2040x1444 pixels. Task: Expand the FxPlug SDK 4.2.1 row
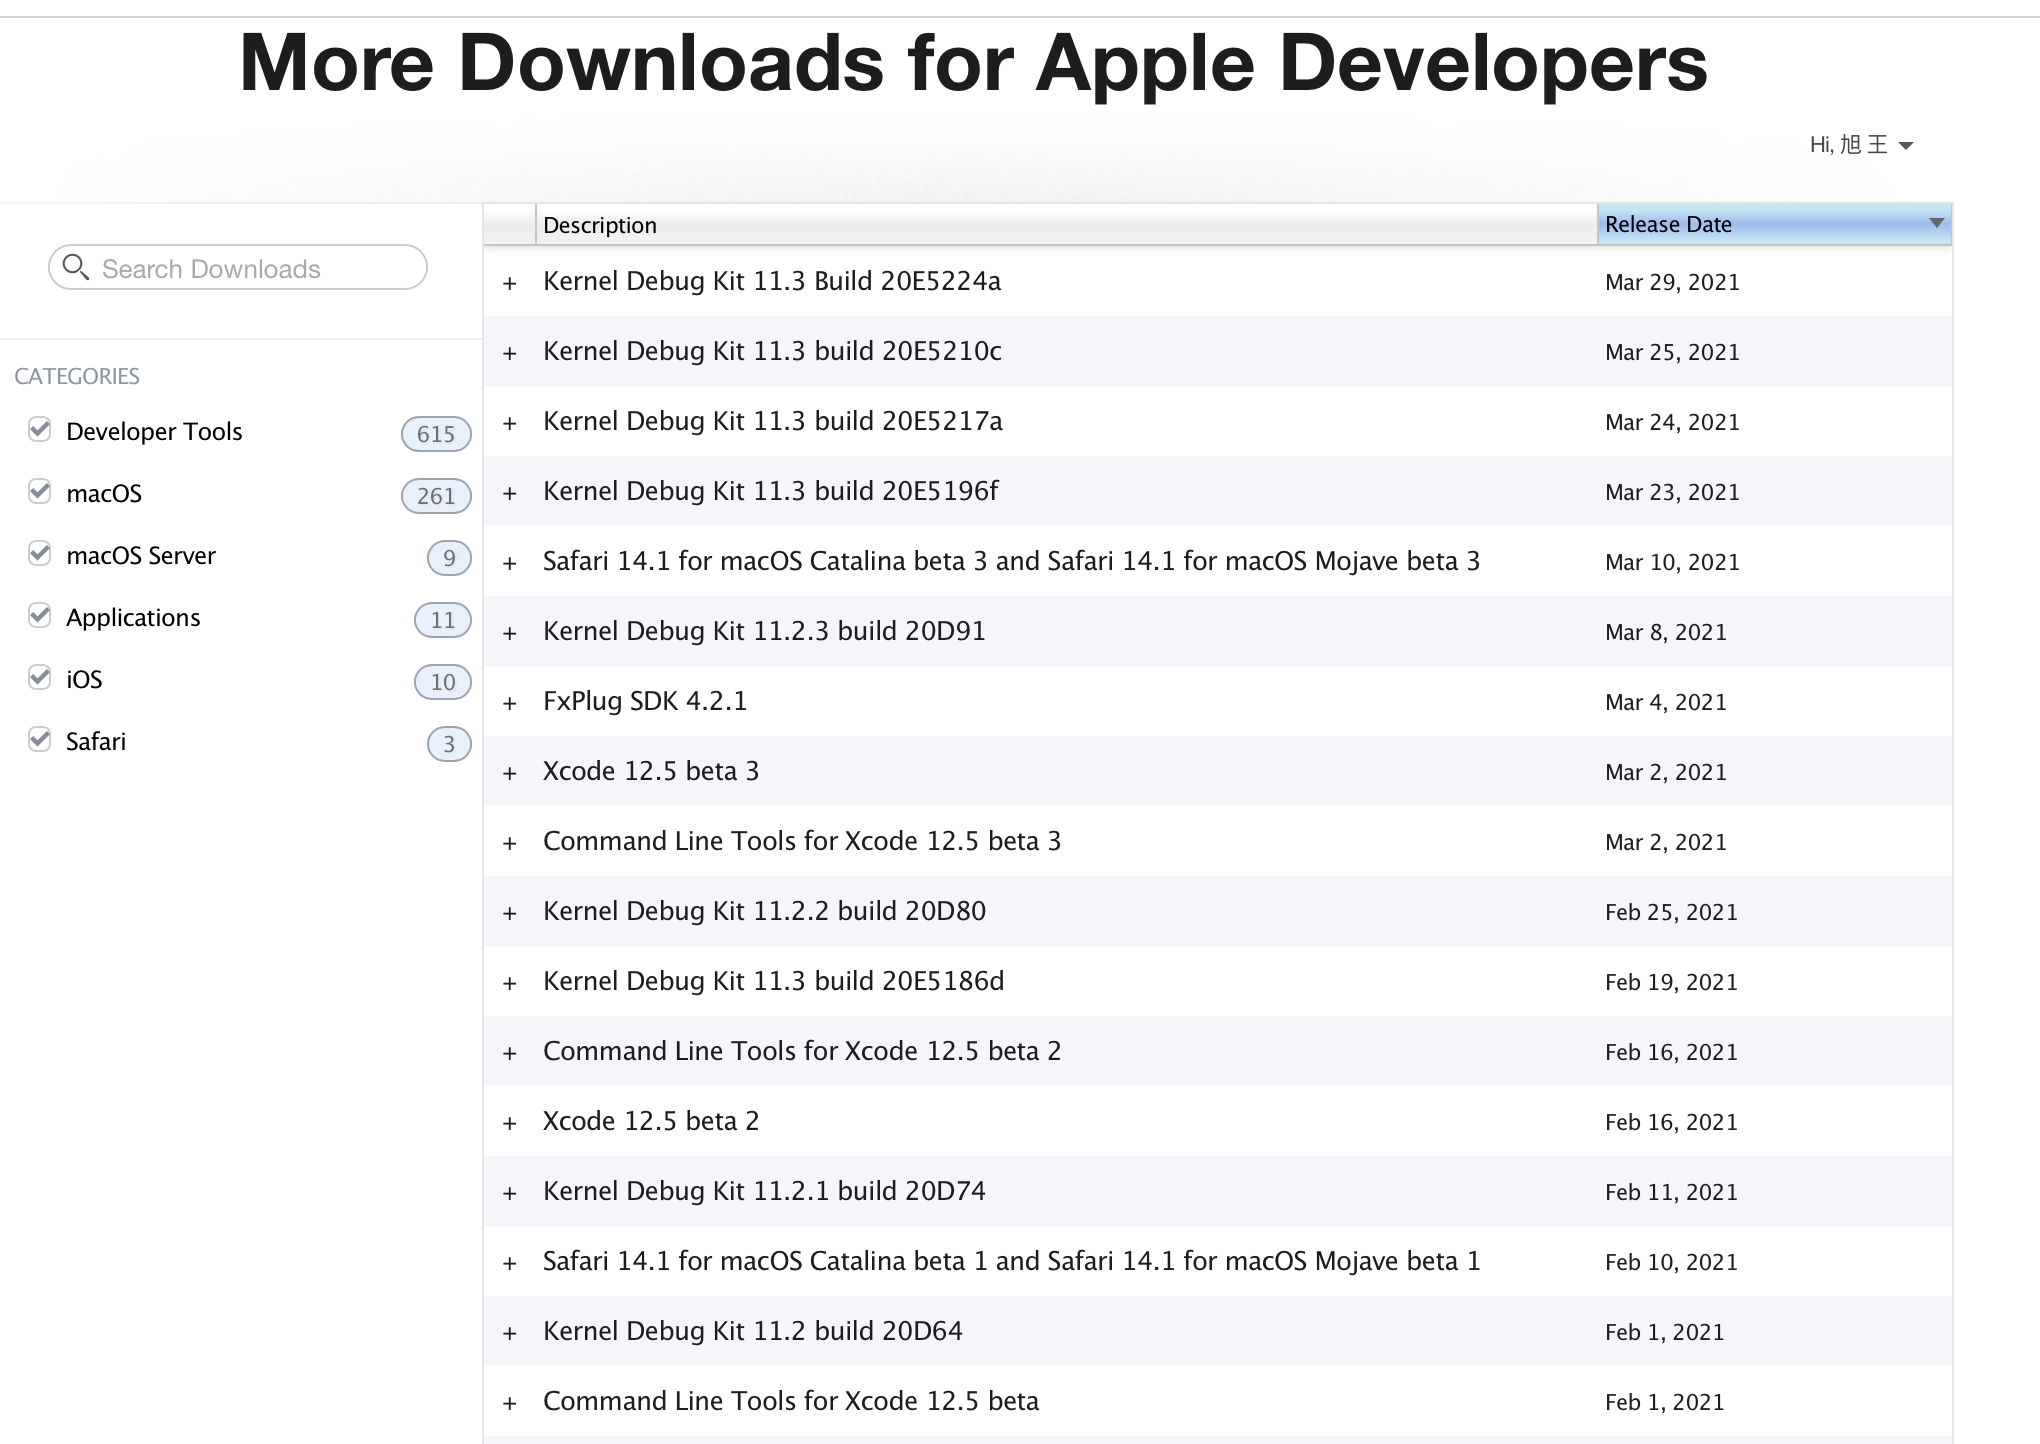click(510, 703)
